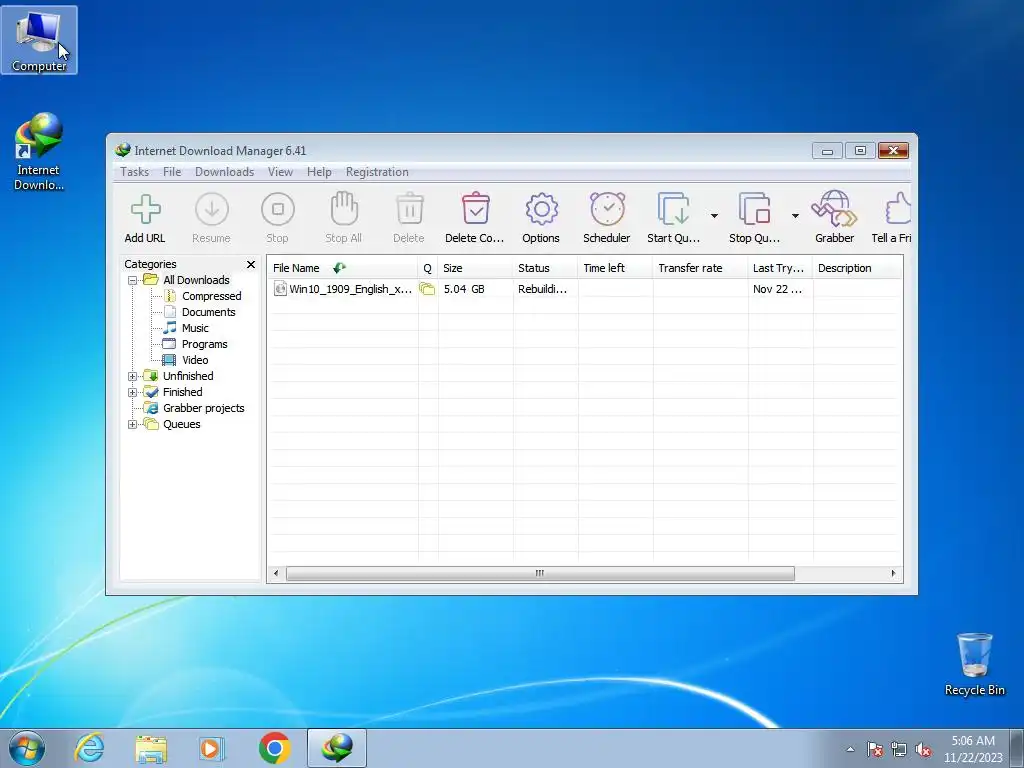Click the Start Queue icon
The image size is (1024, 768).
[x=673, y=209]
